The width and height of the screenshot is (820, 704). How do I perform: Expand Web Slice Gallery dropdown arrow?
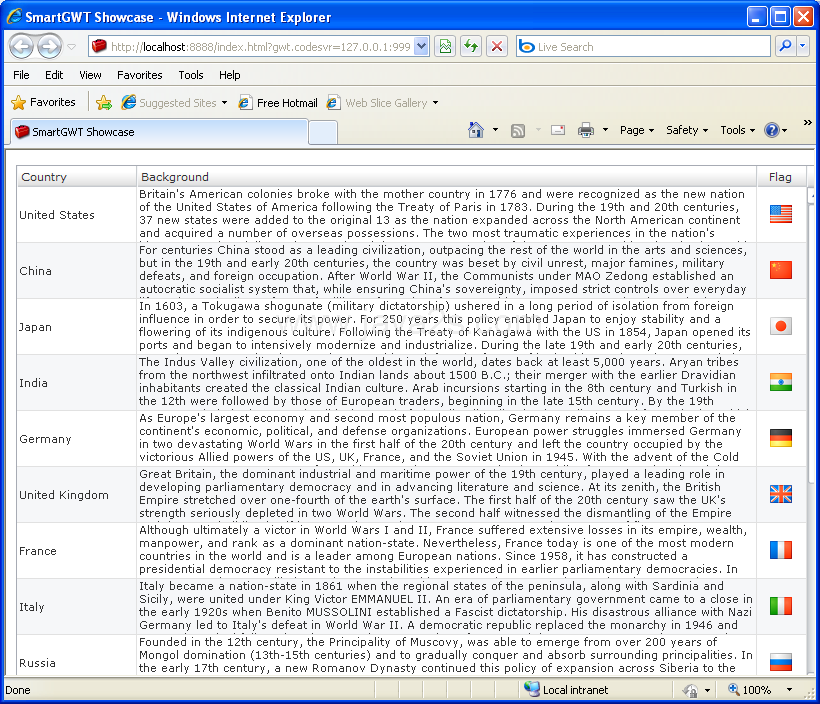(436, 103)
